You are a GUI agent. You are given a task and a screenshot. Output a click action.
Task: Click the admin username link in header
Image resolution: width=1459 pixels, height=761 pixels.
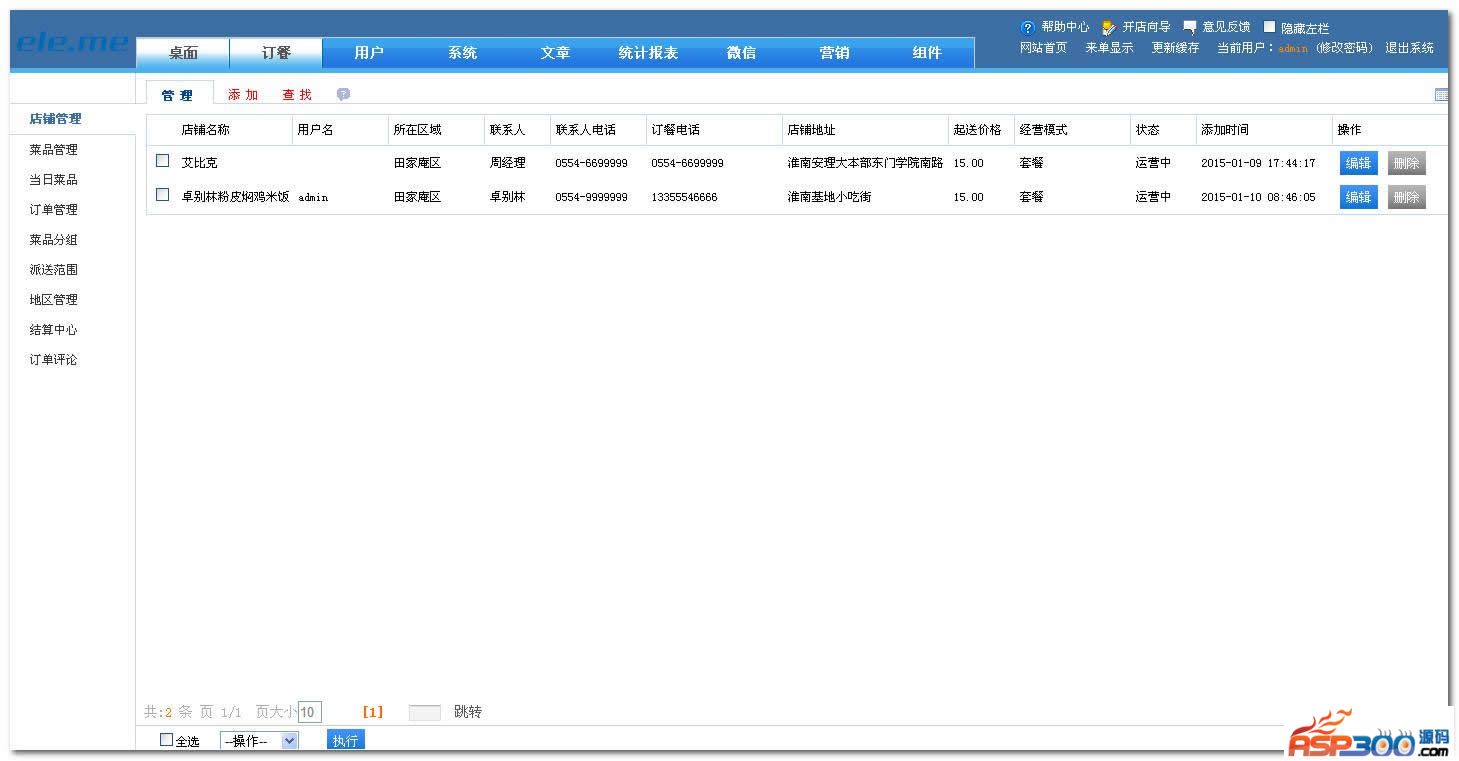[1292, 48]
